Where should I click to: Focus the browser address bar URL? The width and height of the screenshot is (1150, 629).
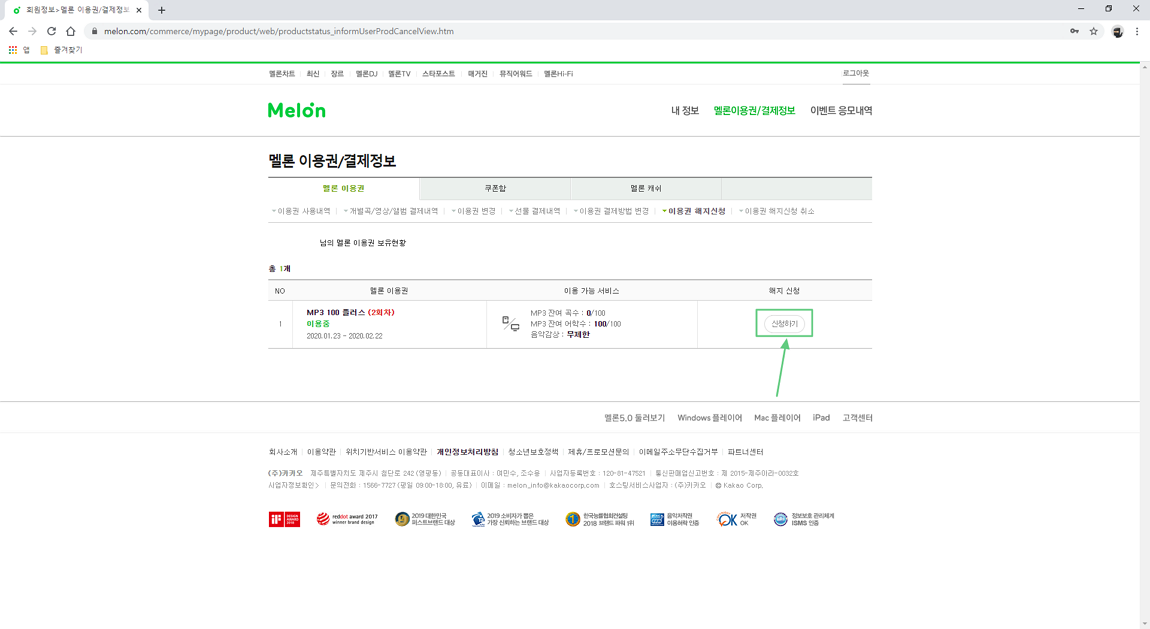279,32
